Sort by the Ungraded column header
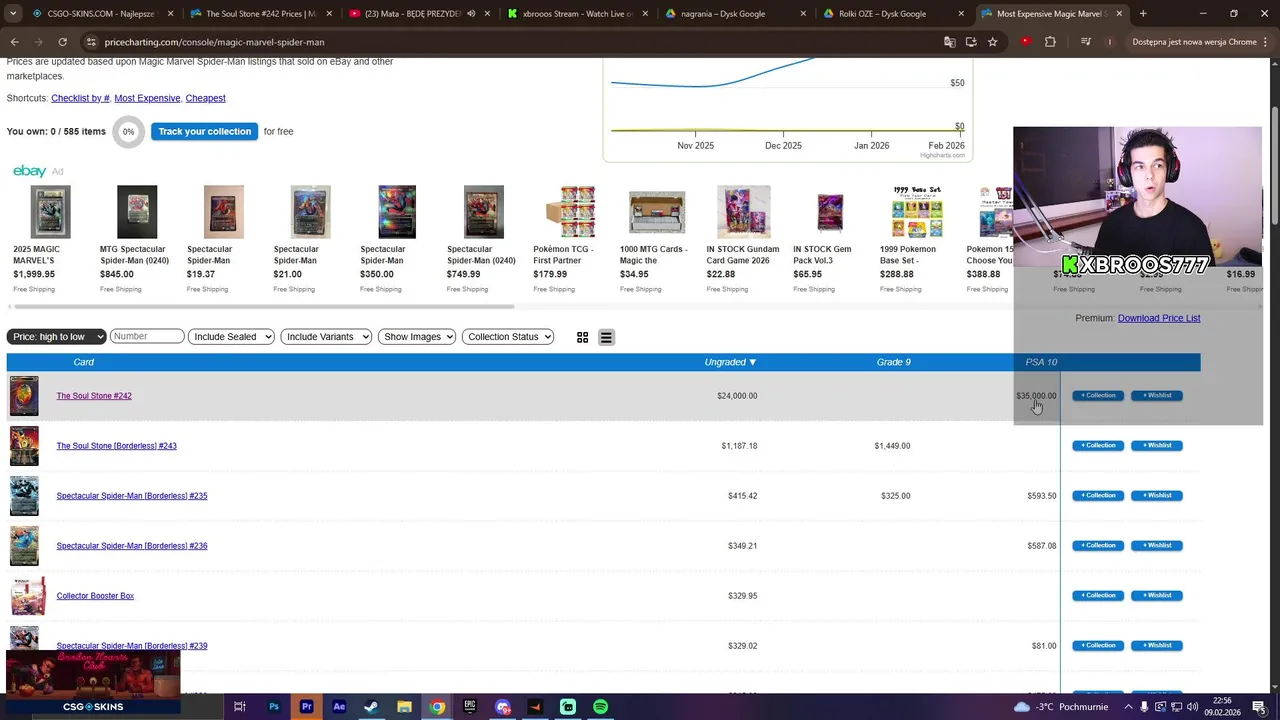The height and width of the screenshot is (720, 1280). pyautogui.click(x=730, y=362)
